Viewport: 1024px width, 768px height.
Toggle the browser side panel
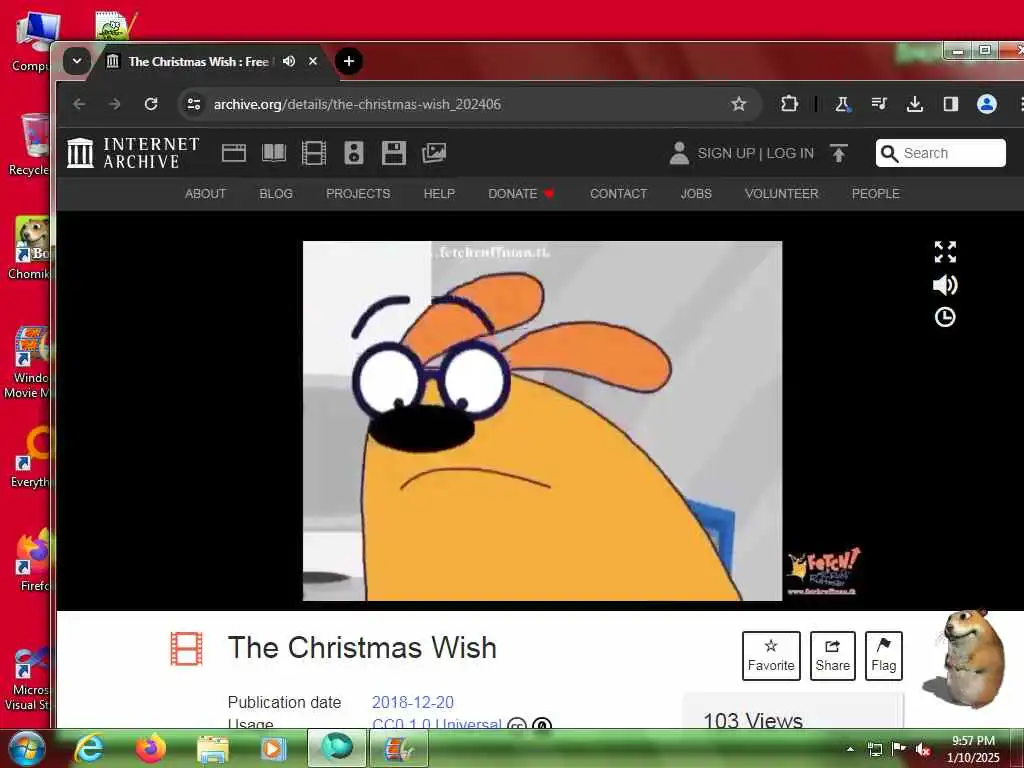951,104
